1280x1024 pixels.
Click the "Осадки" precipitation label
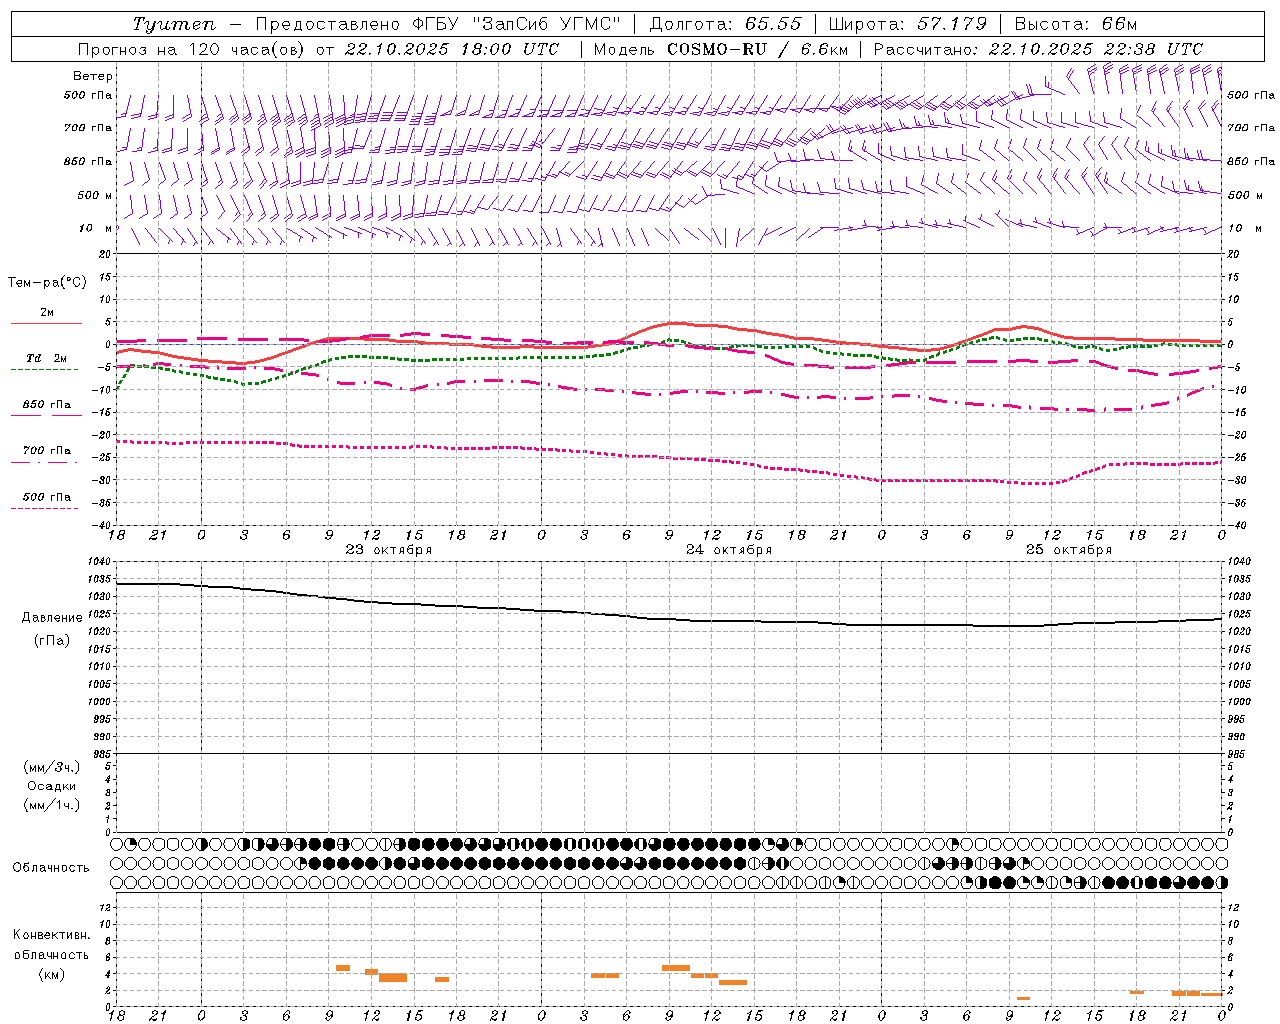52,786
